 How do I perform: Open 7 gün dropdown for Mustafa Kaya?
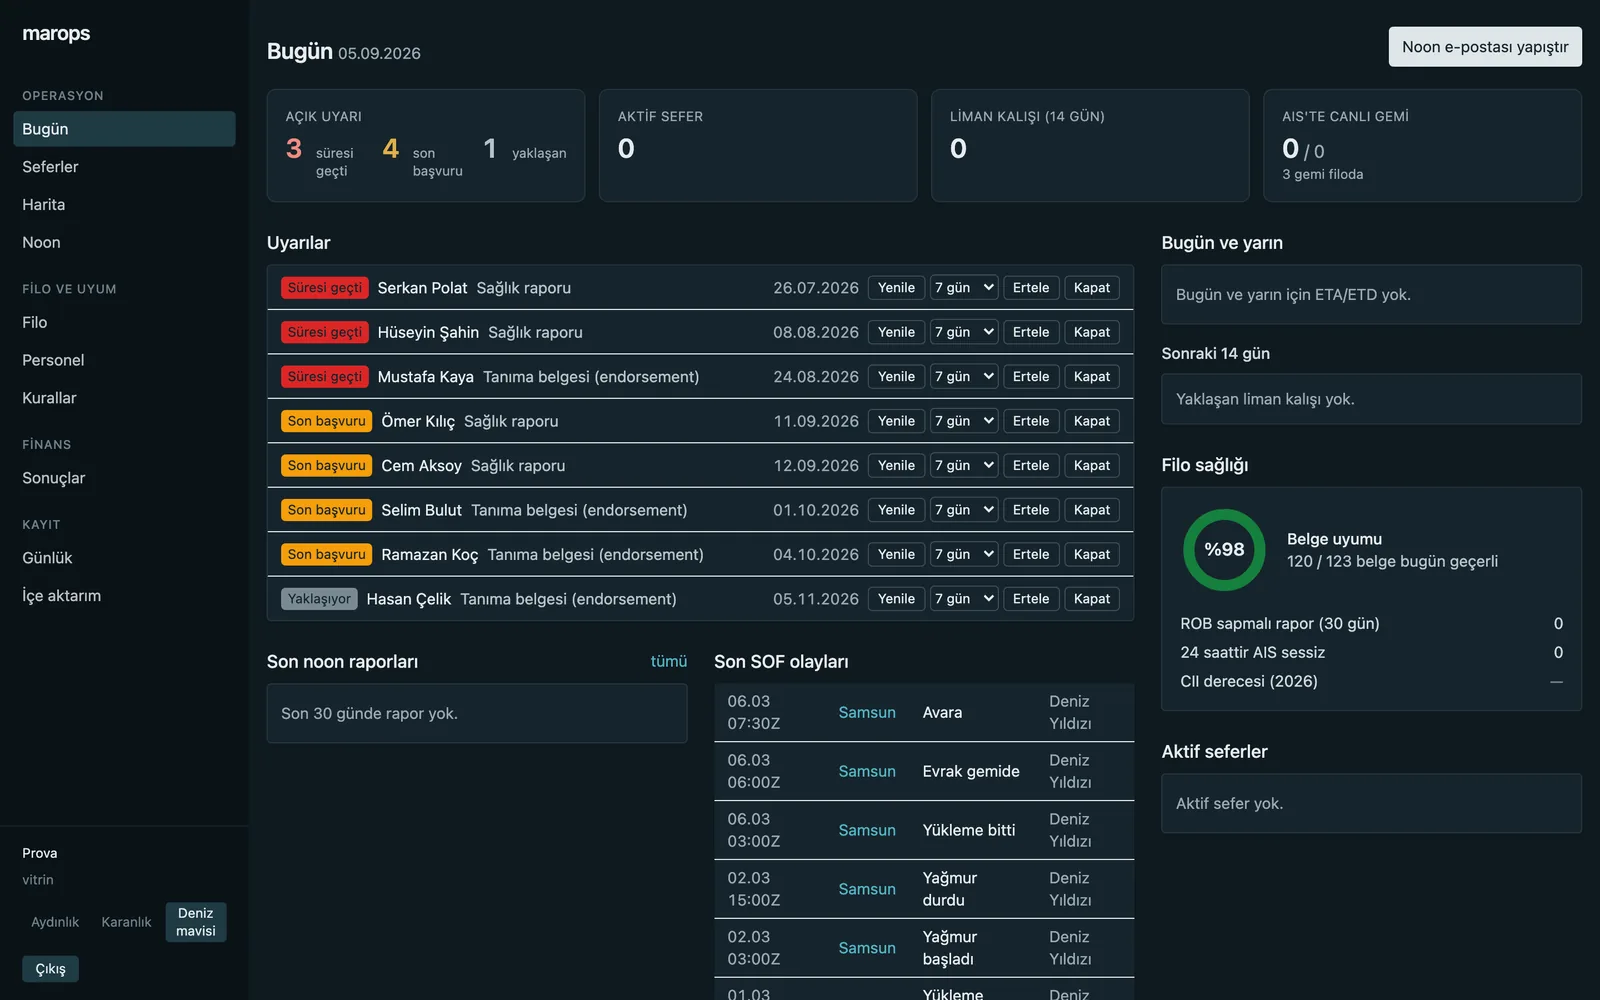coord(965,377)
